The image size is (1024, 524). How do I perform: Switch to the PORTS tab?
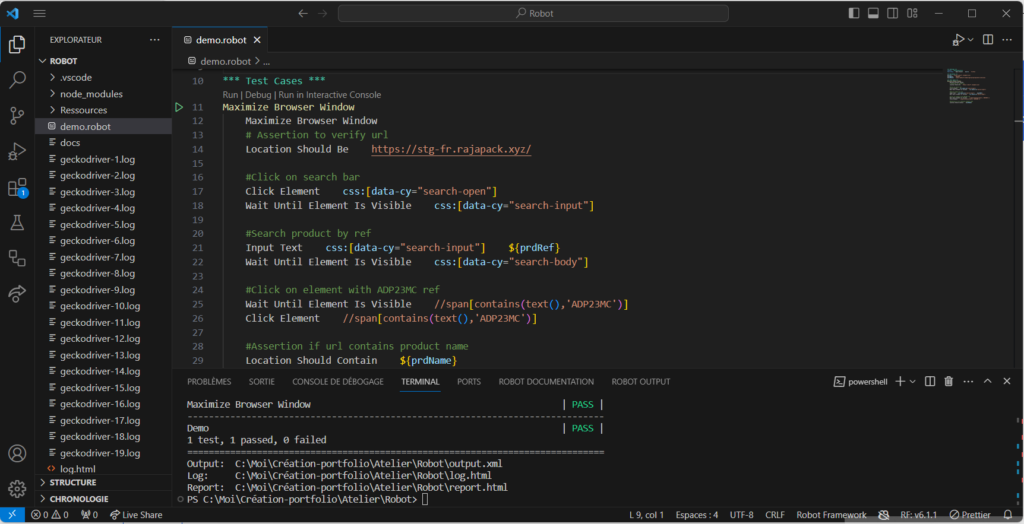[x=469, y=382]
